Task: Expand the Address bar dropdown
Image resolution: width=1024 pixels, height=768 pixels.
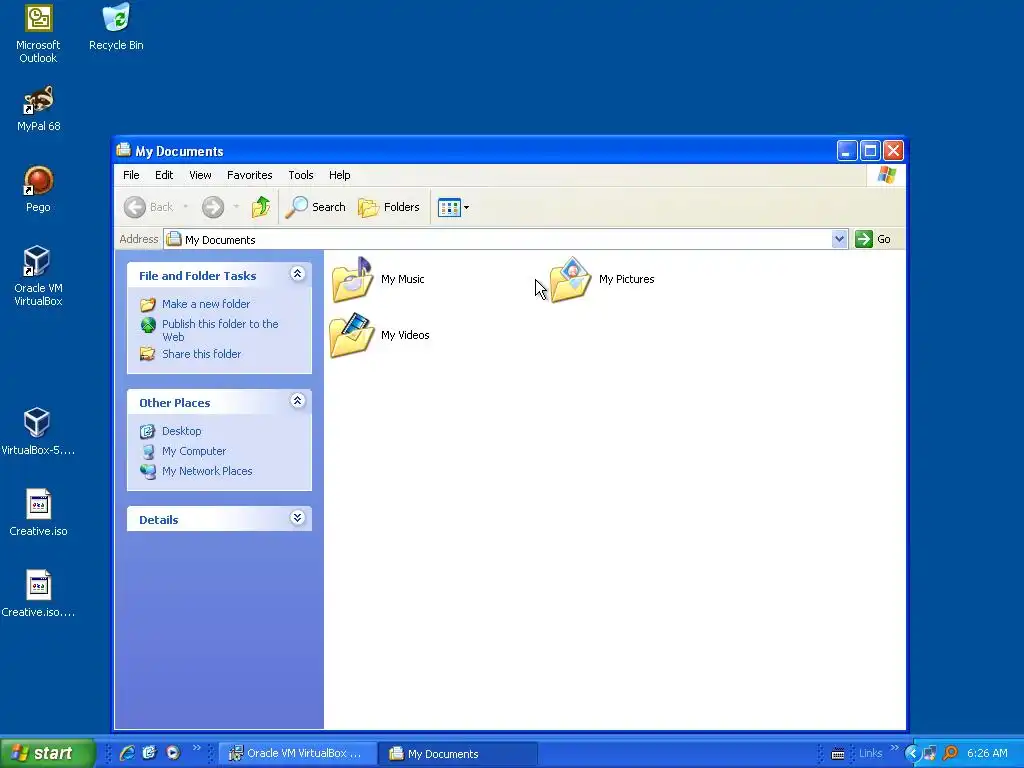Action: (x=840, y=239)
